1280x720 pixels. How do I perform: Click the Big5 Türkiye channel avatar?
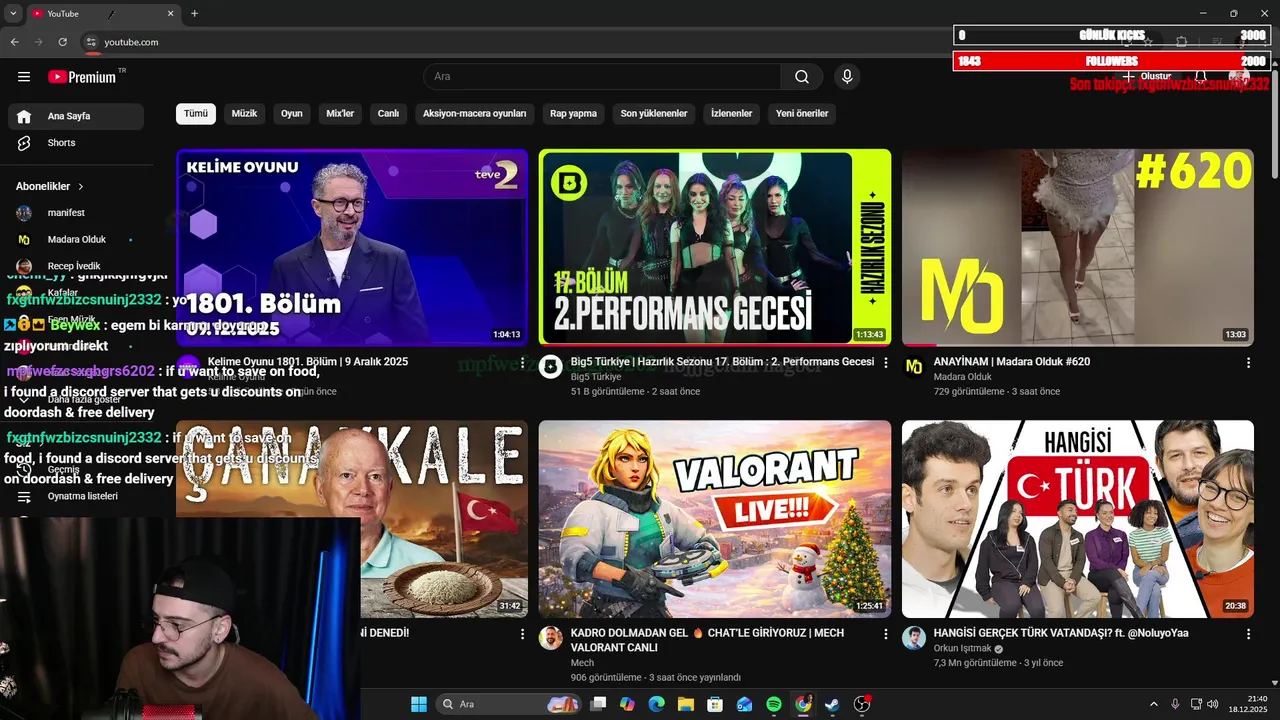pyautogui.click(x=551, y=367)
